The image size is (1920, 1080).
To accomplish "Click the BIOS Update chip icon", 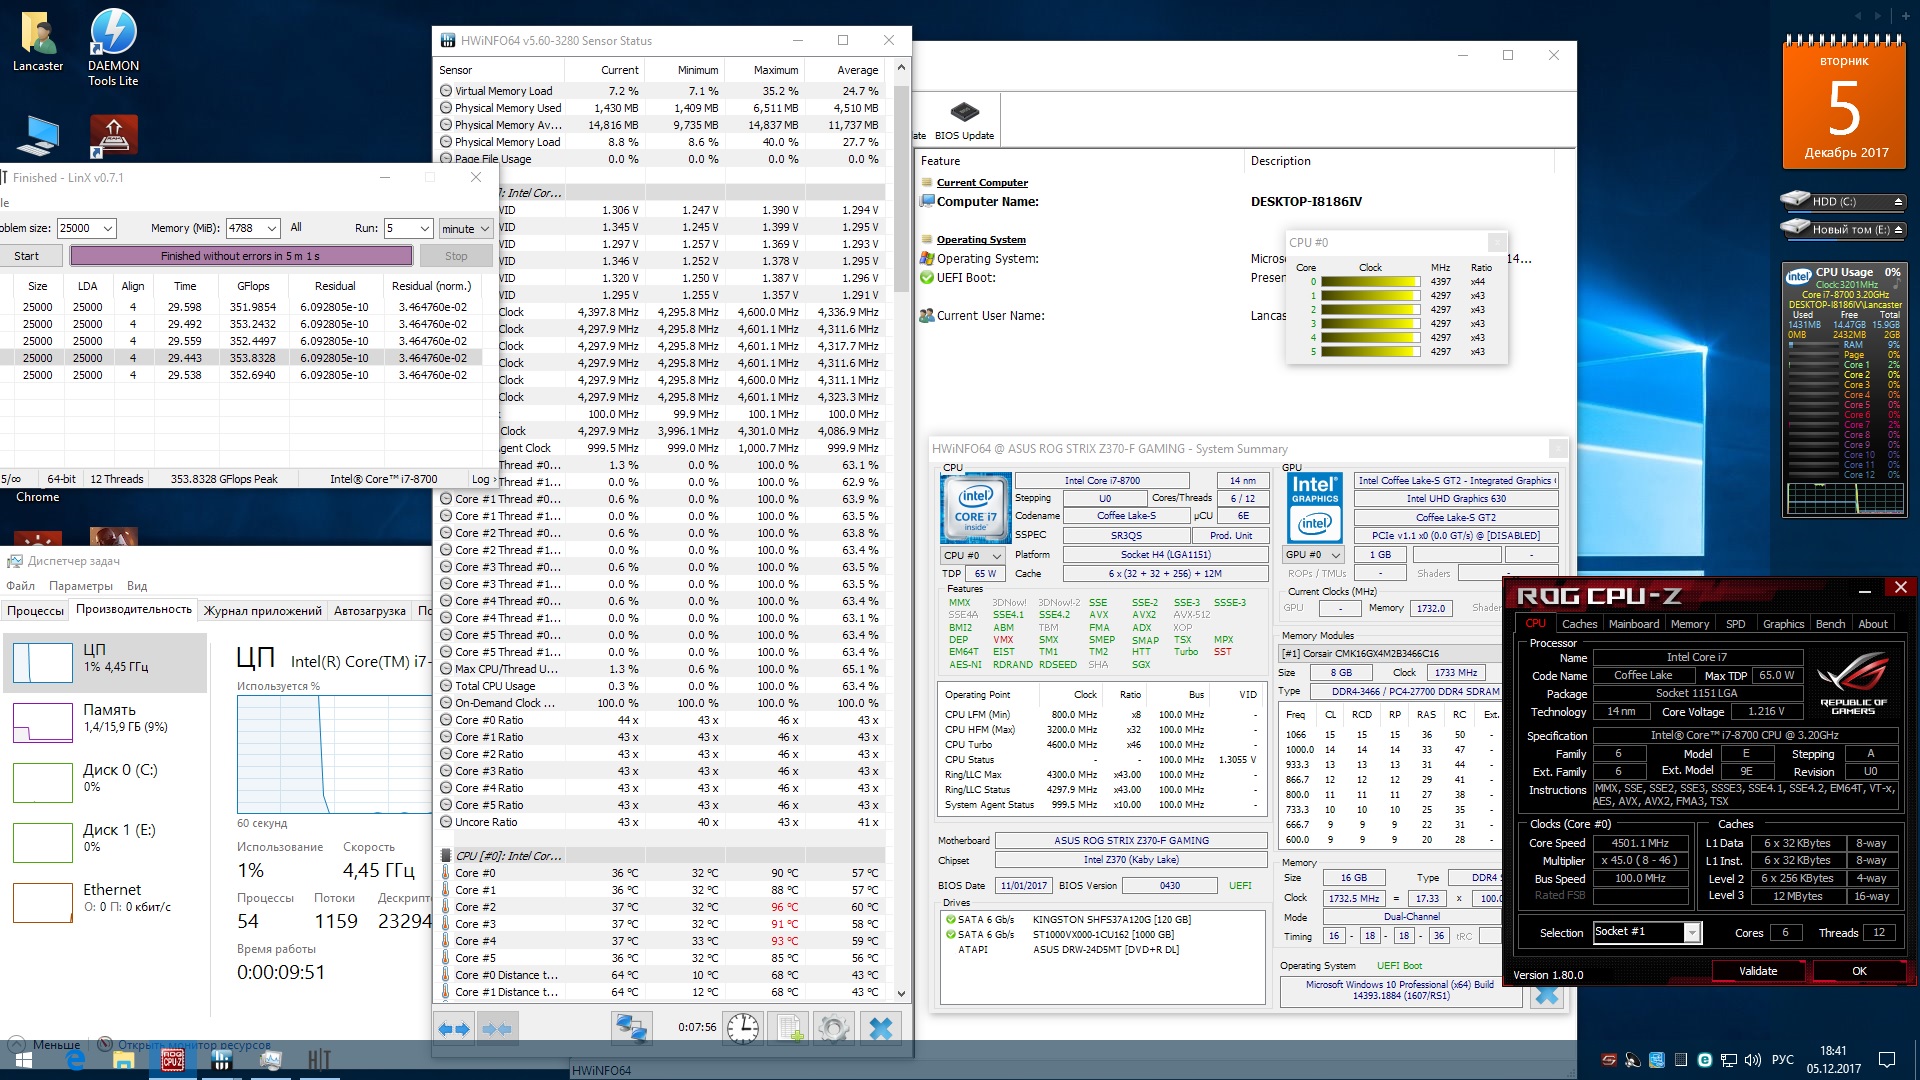I will coord(964,112).
